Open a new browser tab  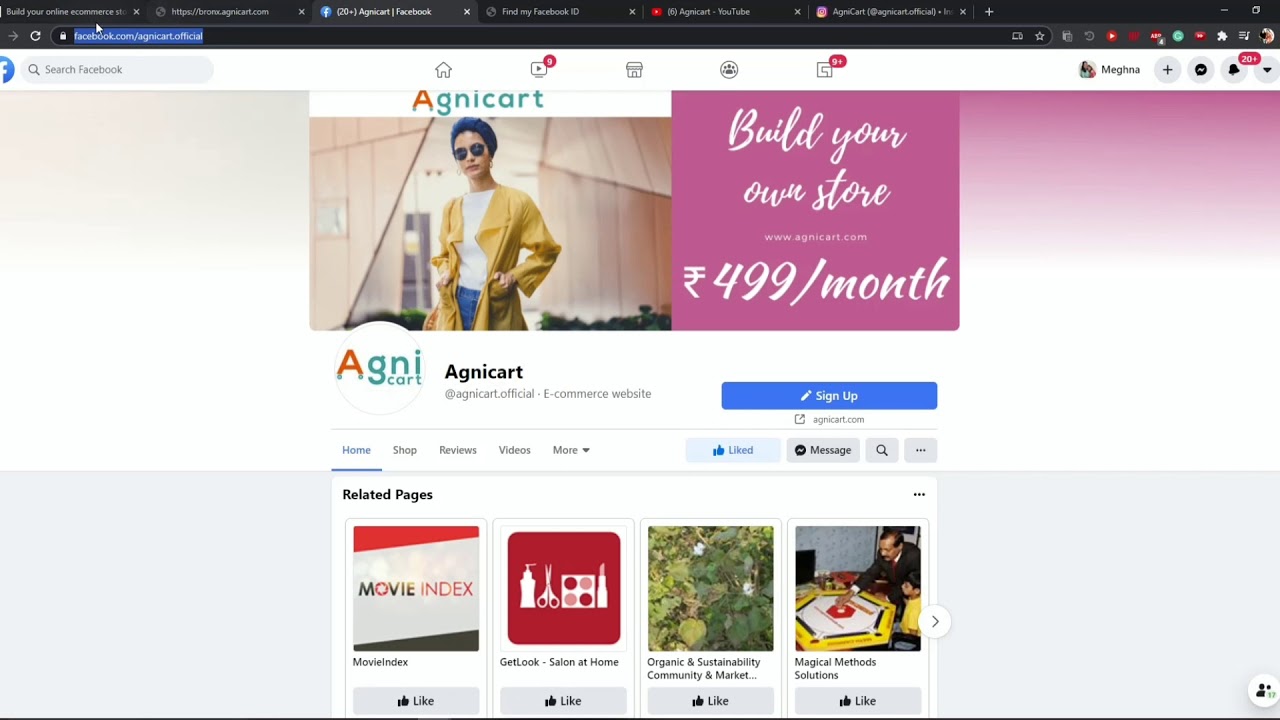pos(989,12)
